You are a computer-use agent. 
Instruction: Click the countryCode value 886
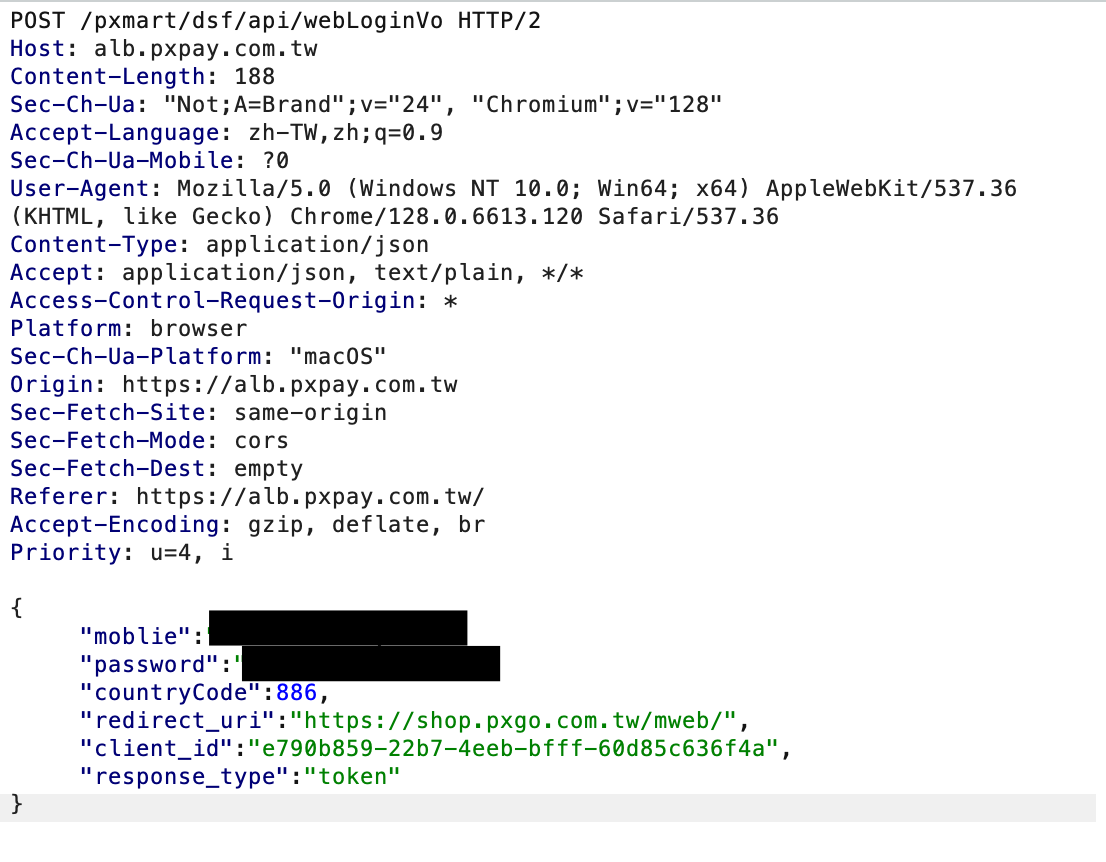pos(296,693)
